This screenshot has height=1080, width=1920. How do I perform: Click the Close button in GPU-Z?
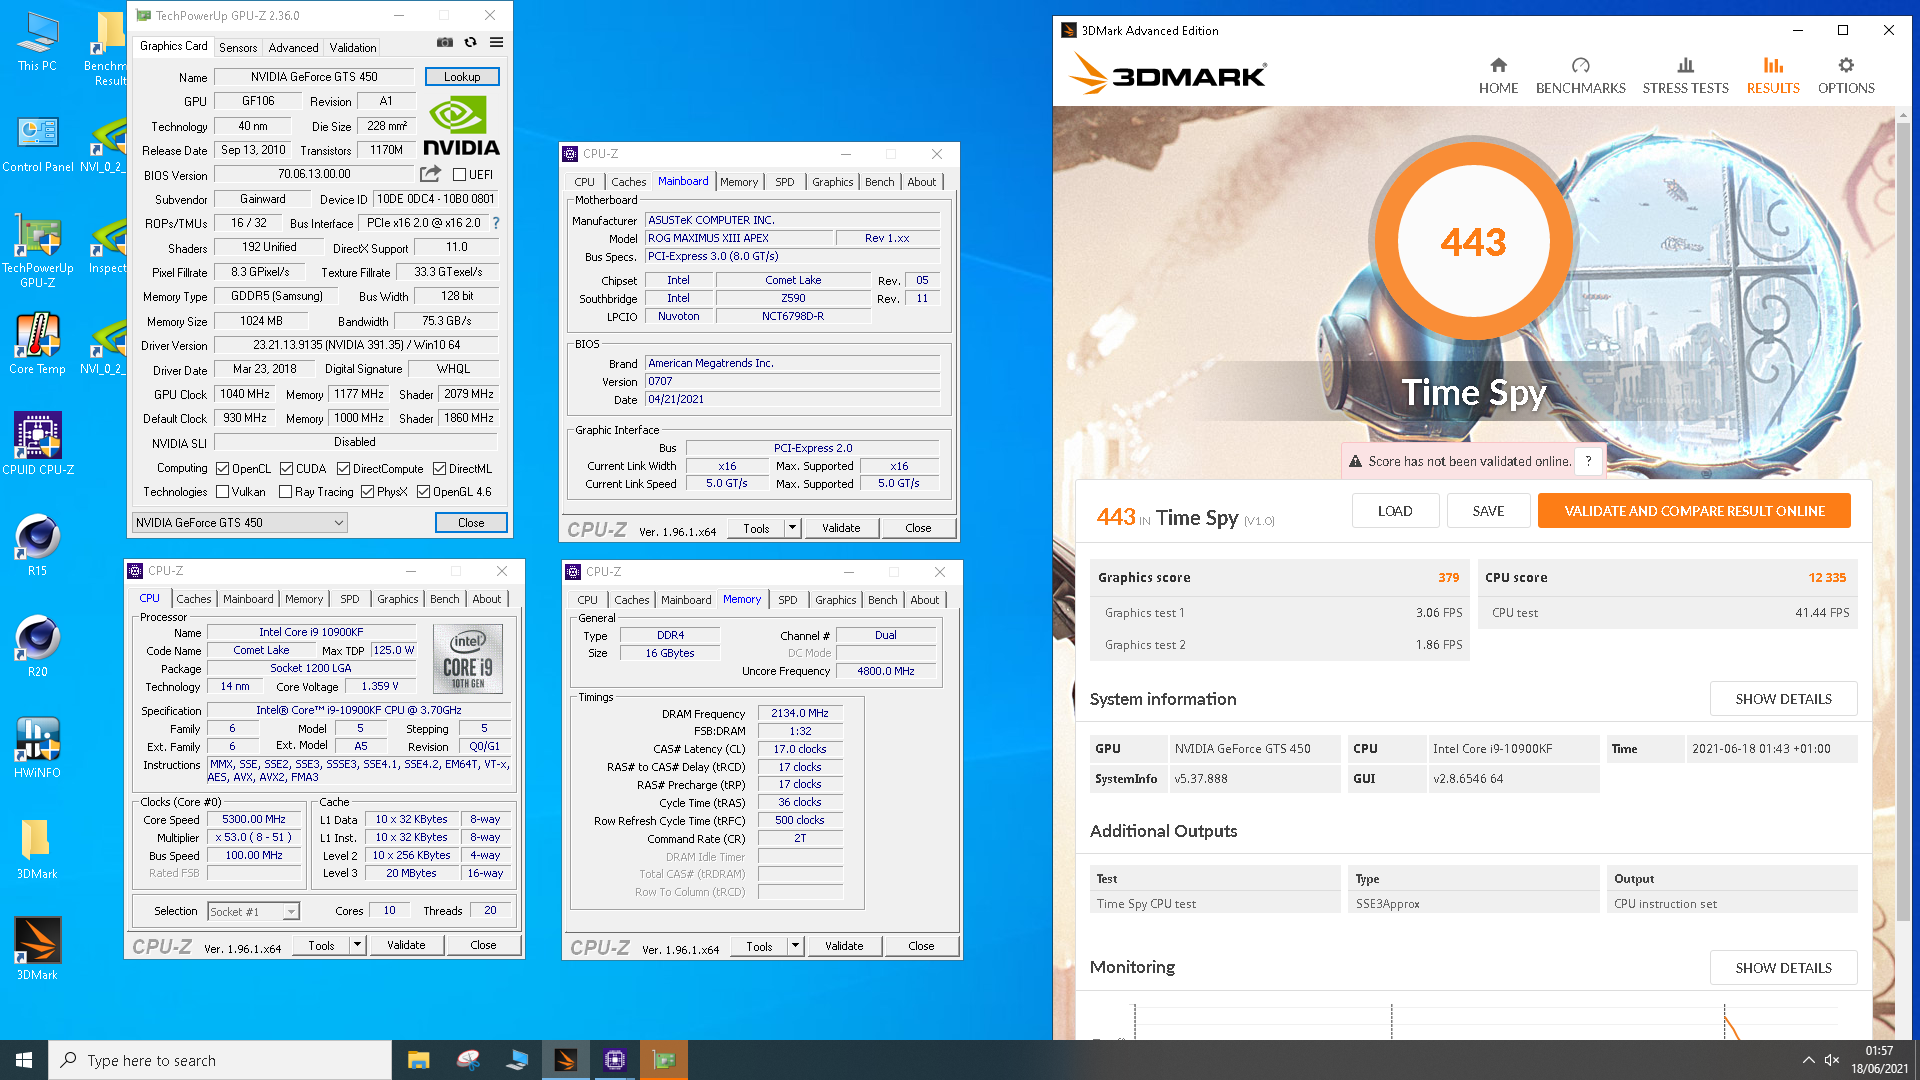471,523
